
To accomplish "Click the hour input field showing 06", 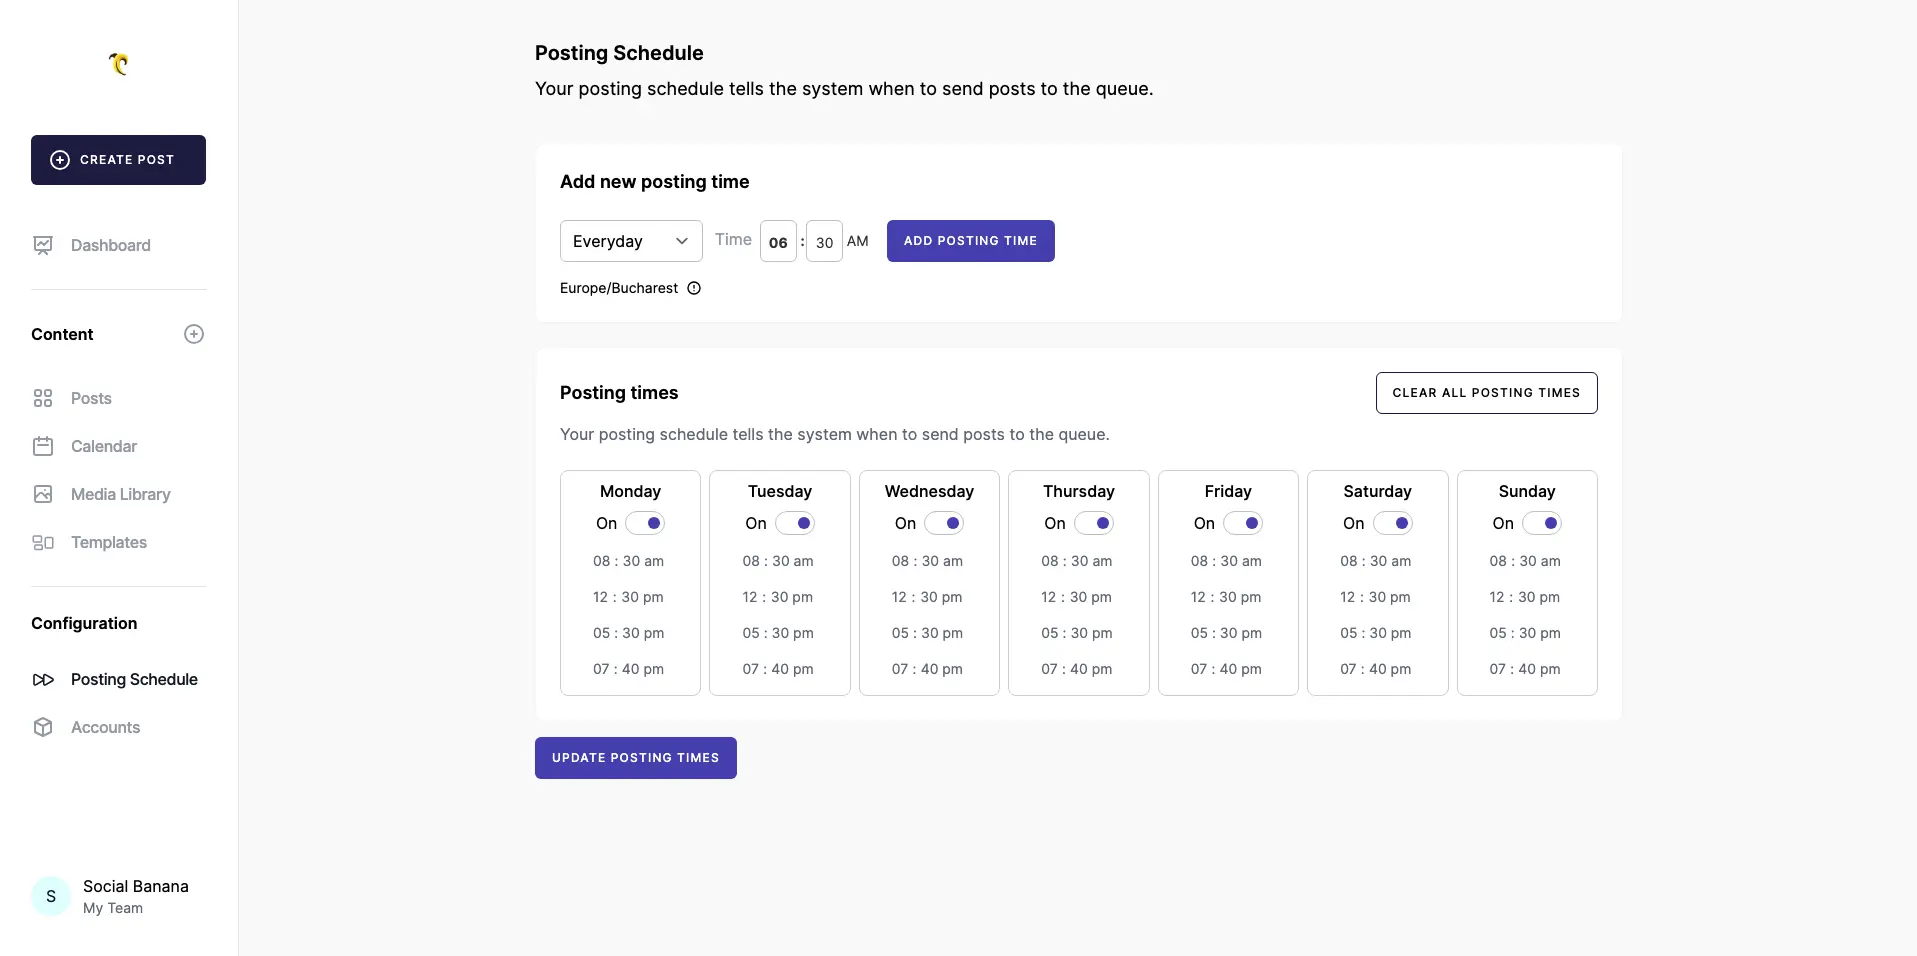I will click(778, 242).
